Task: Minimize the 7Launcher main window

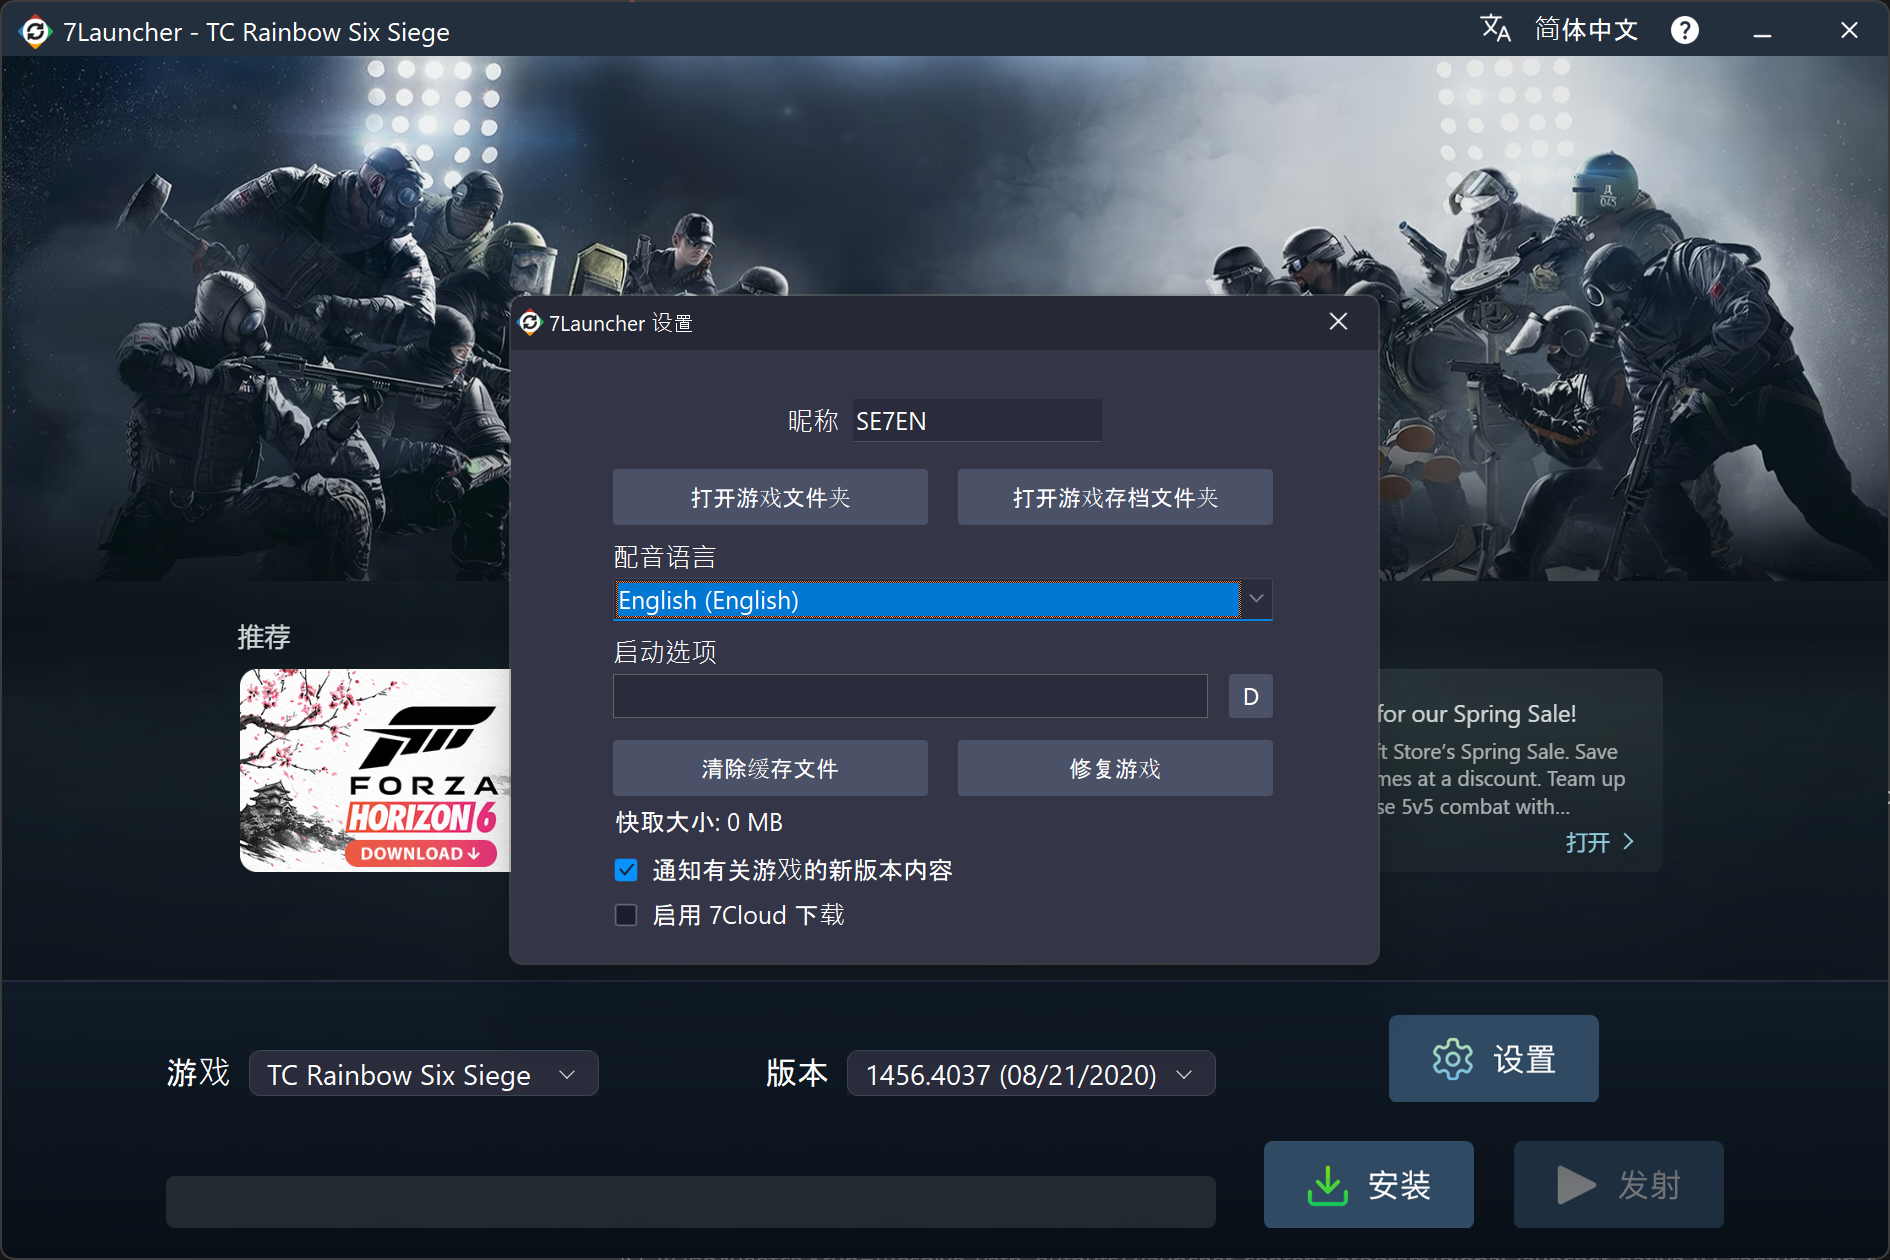Action: click(x=1762, y=32)
